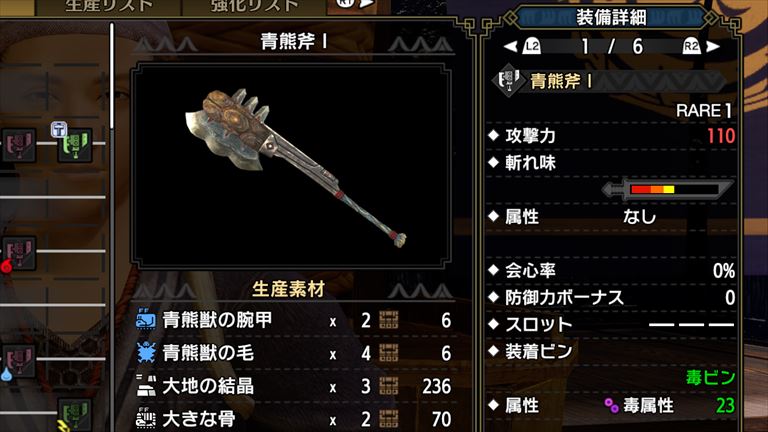Switch to the 強化リスト tab
This screenshot has width=768, height=432.
(x=254, y=6)
